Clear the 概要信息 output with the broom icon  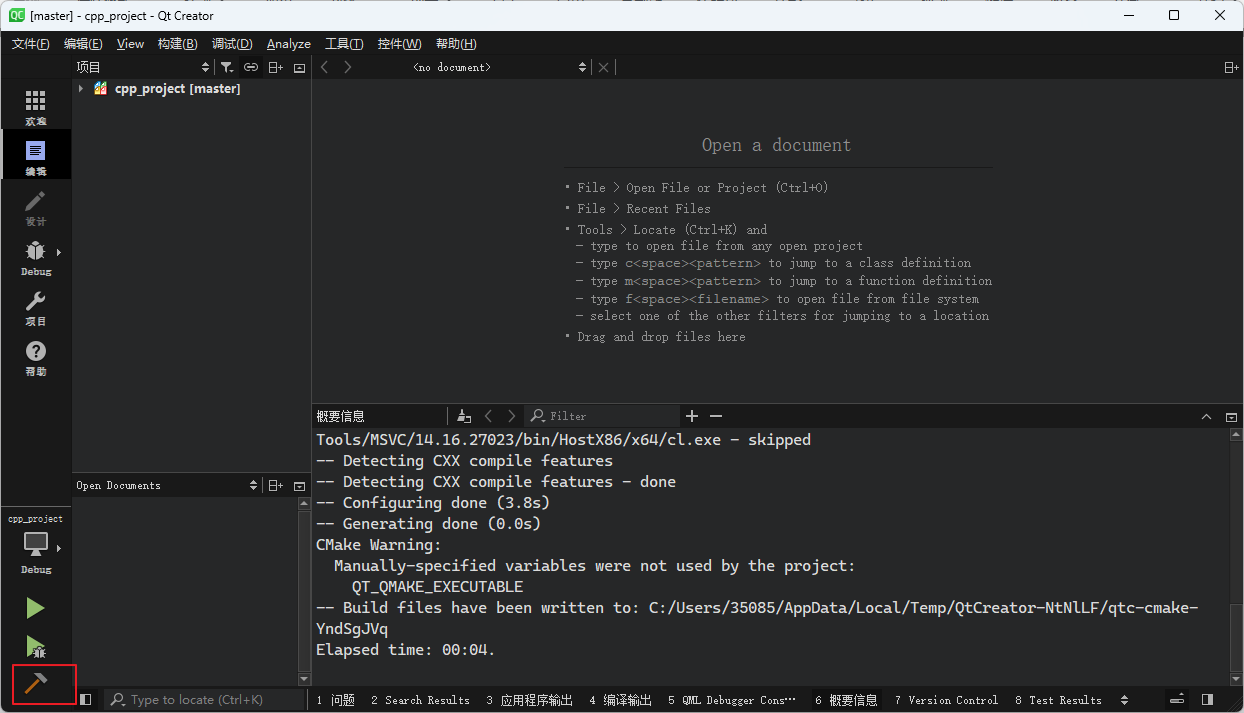pos(463,415)
